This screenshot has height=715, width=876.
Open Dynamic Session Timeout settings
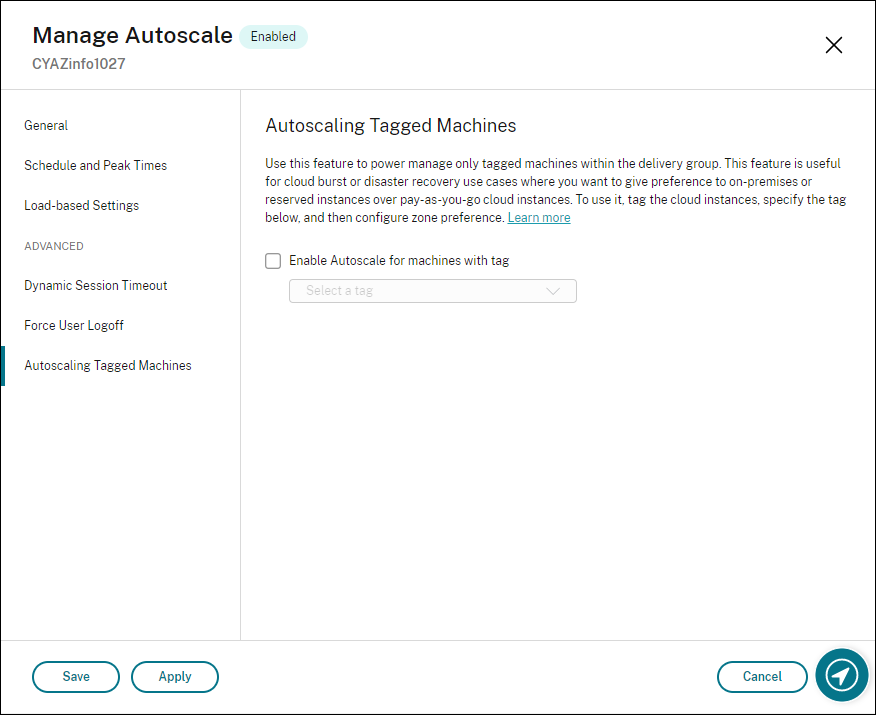pyautogui.click(x=95, y=285)
